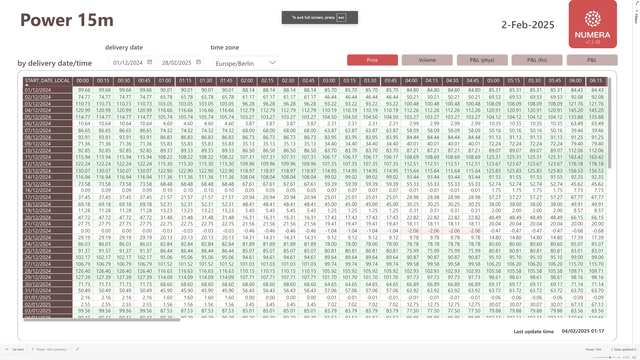Image resolution: width=640 pixels, height=360 pixels.
Task: Select the 22/12/2024 row header
Action: tap(48, 231)
